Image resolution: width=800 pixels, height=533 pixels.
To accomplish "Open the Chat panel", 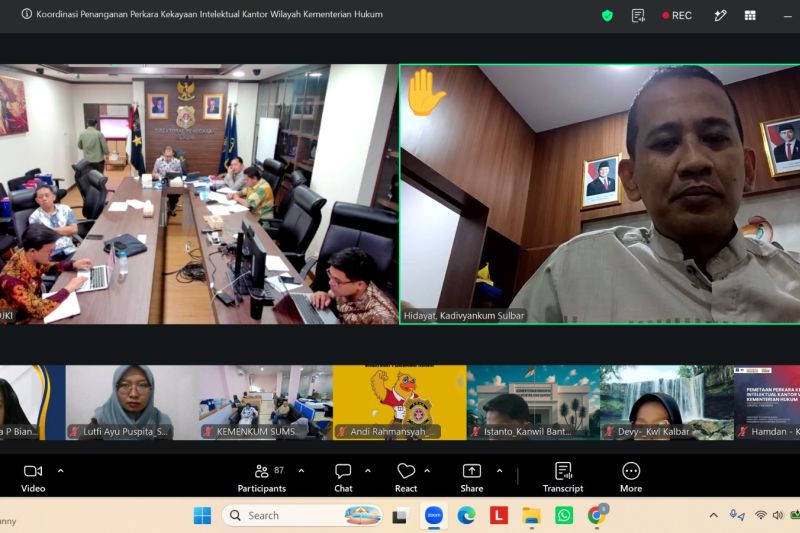I will [343, 478].
